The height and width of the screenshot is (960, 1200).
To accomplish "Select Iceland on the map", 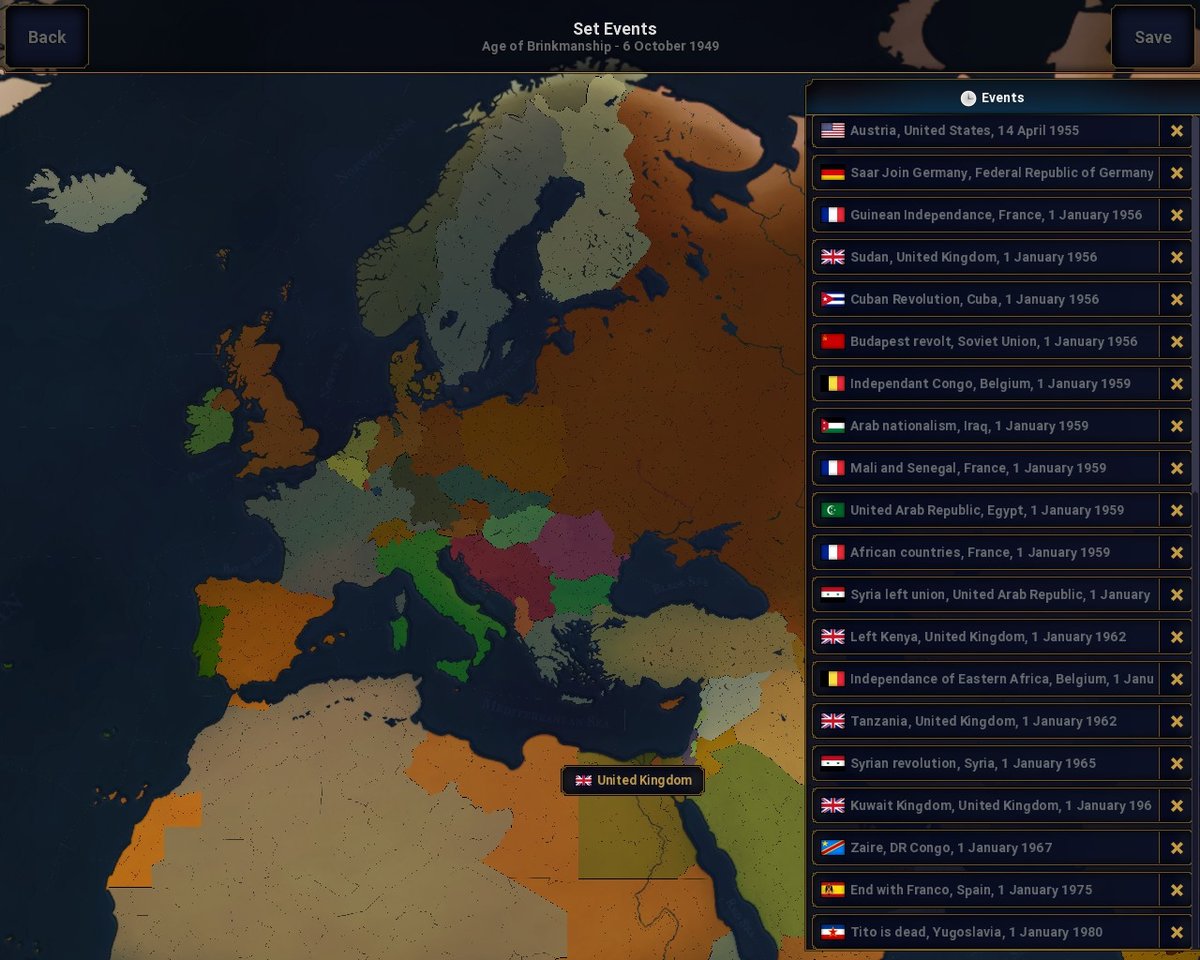I will click(88, 198).
